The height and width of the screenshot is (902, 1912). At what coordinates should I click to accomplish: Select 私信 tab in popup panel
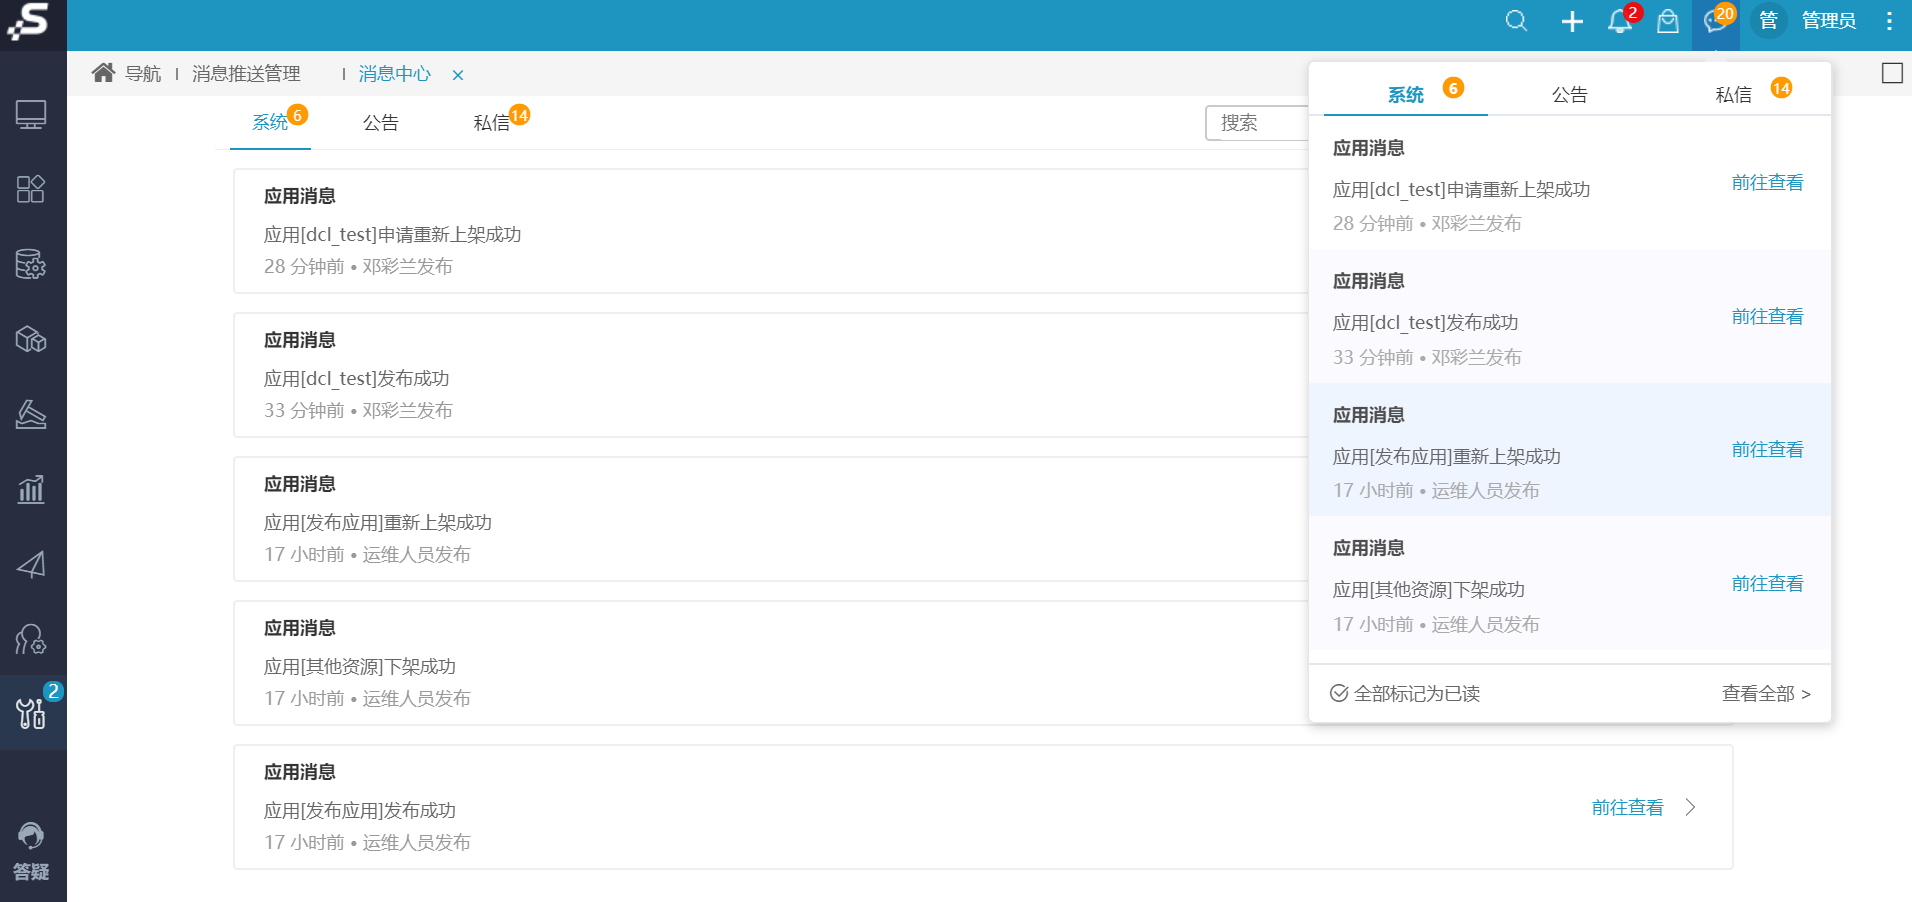tap(1734, 95)
